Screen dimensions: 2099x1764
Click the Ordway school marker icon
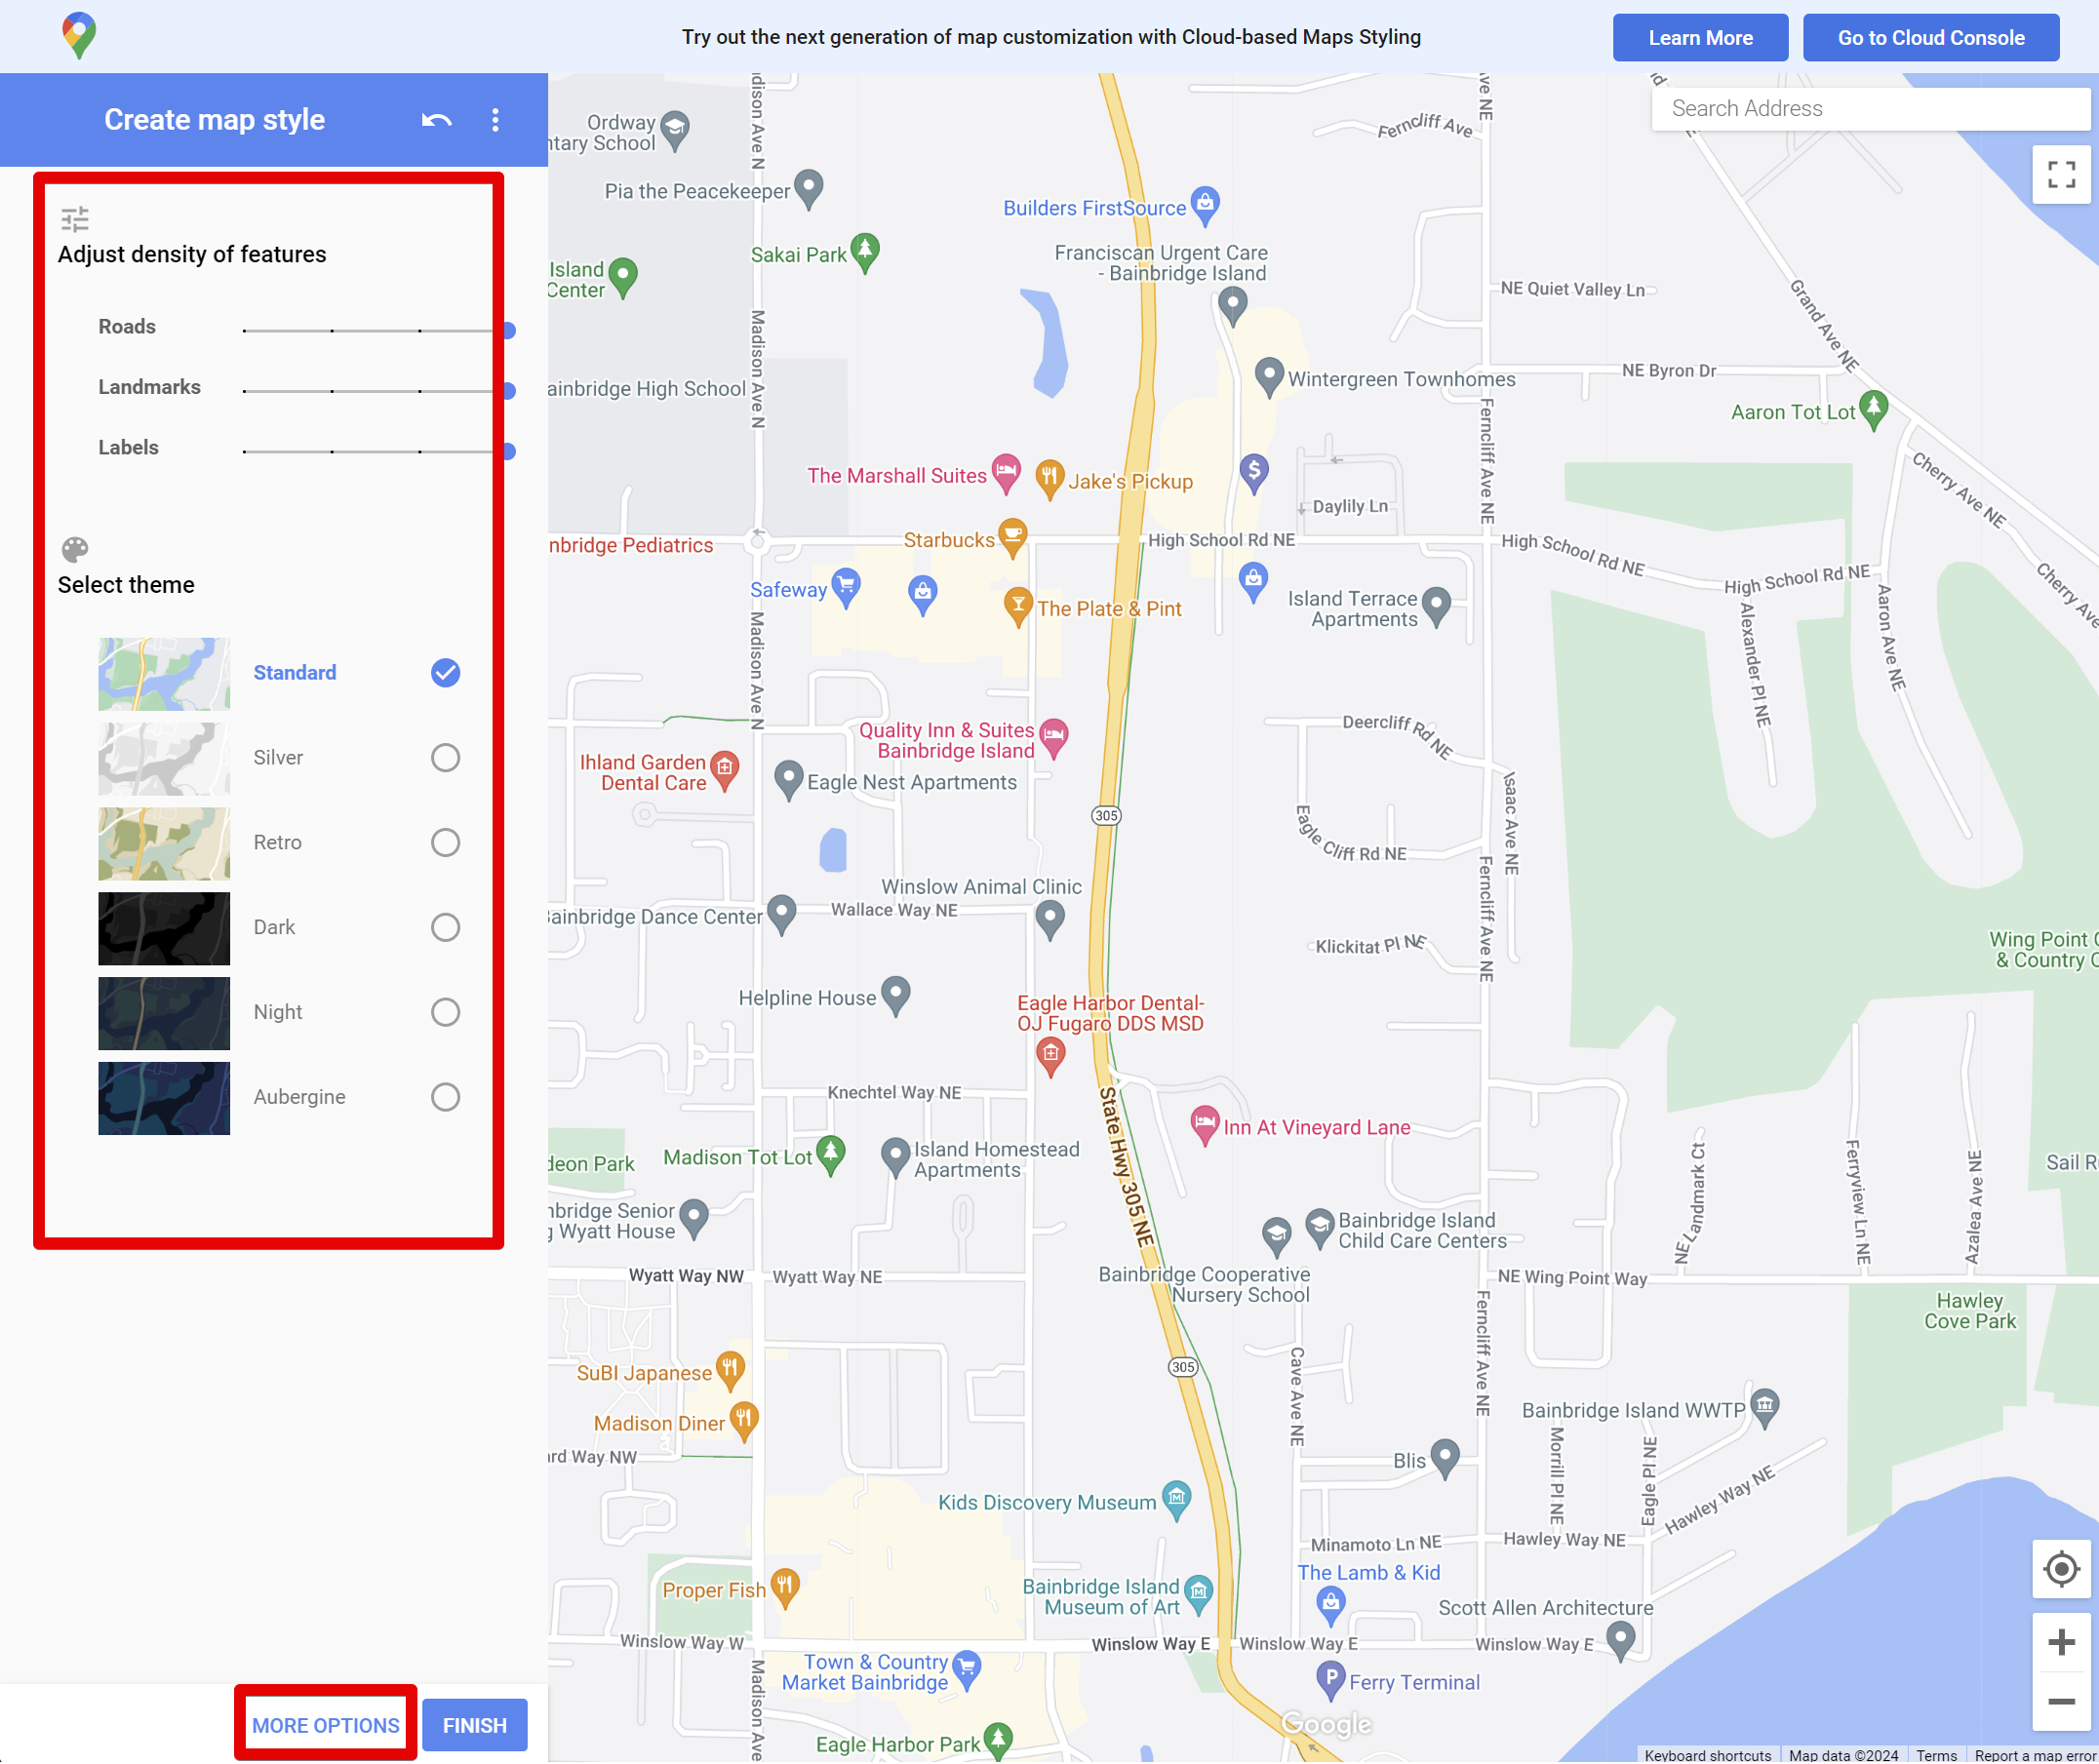(676, 130)
